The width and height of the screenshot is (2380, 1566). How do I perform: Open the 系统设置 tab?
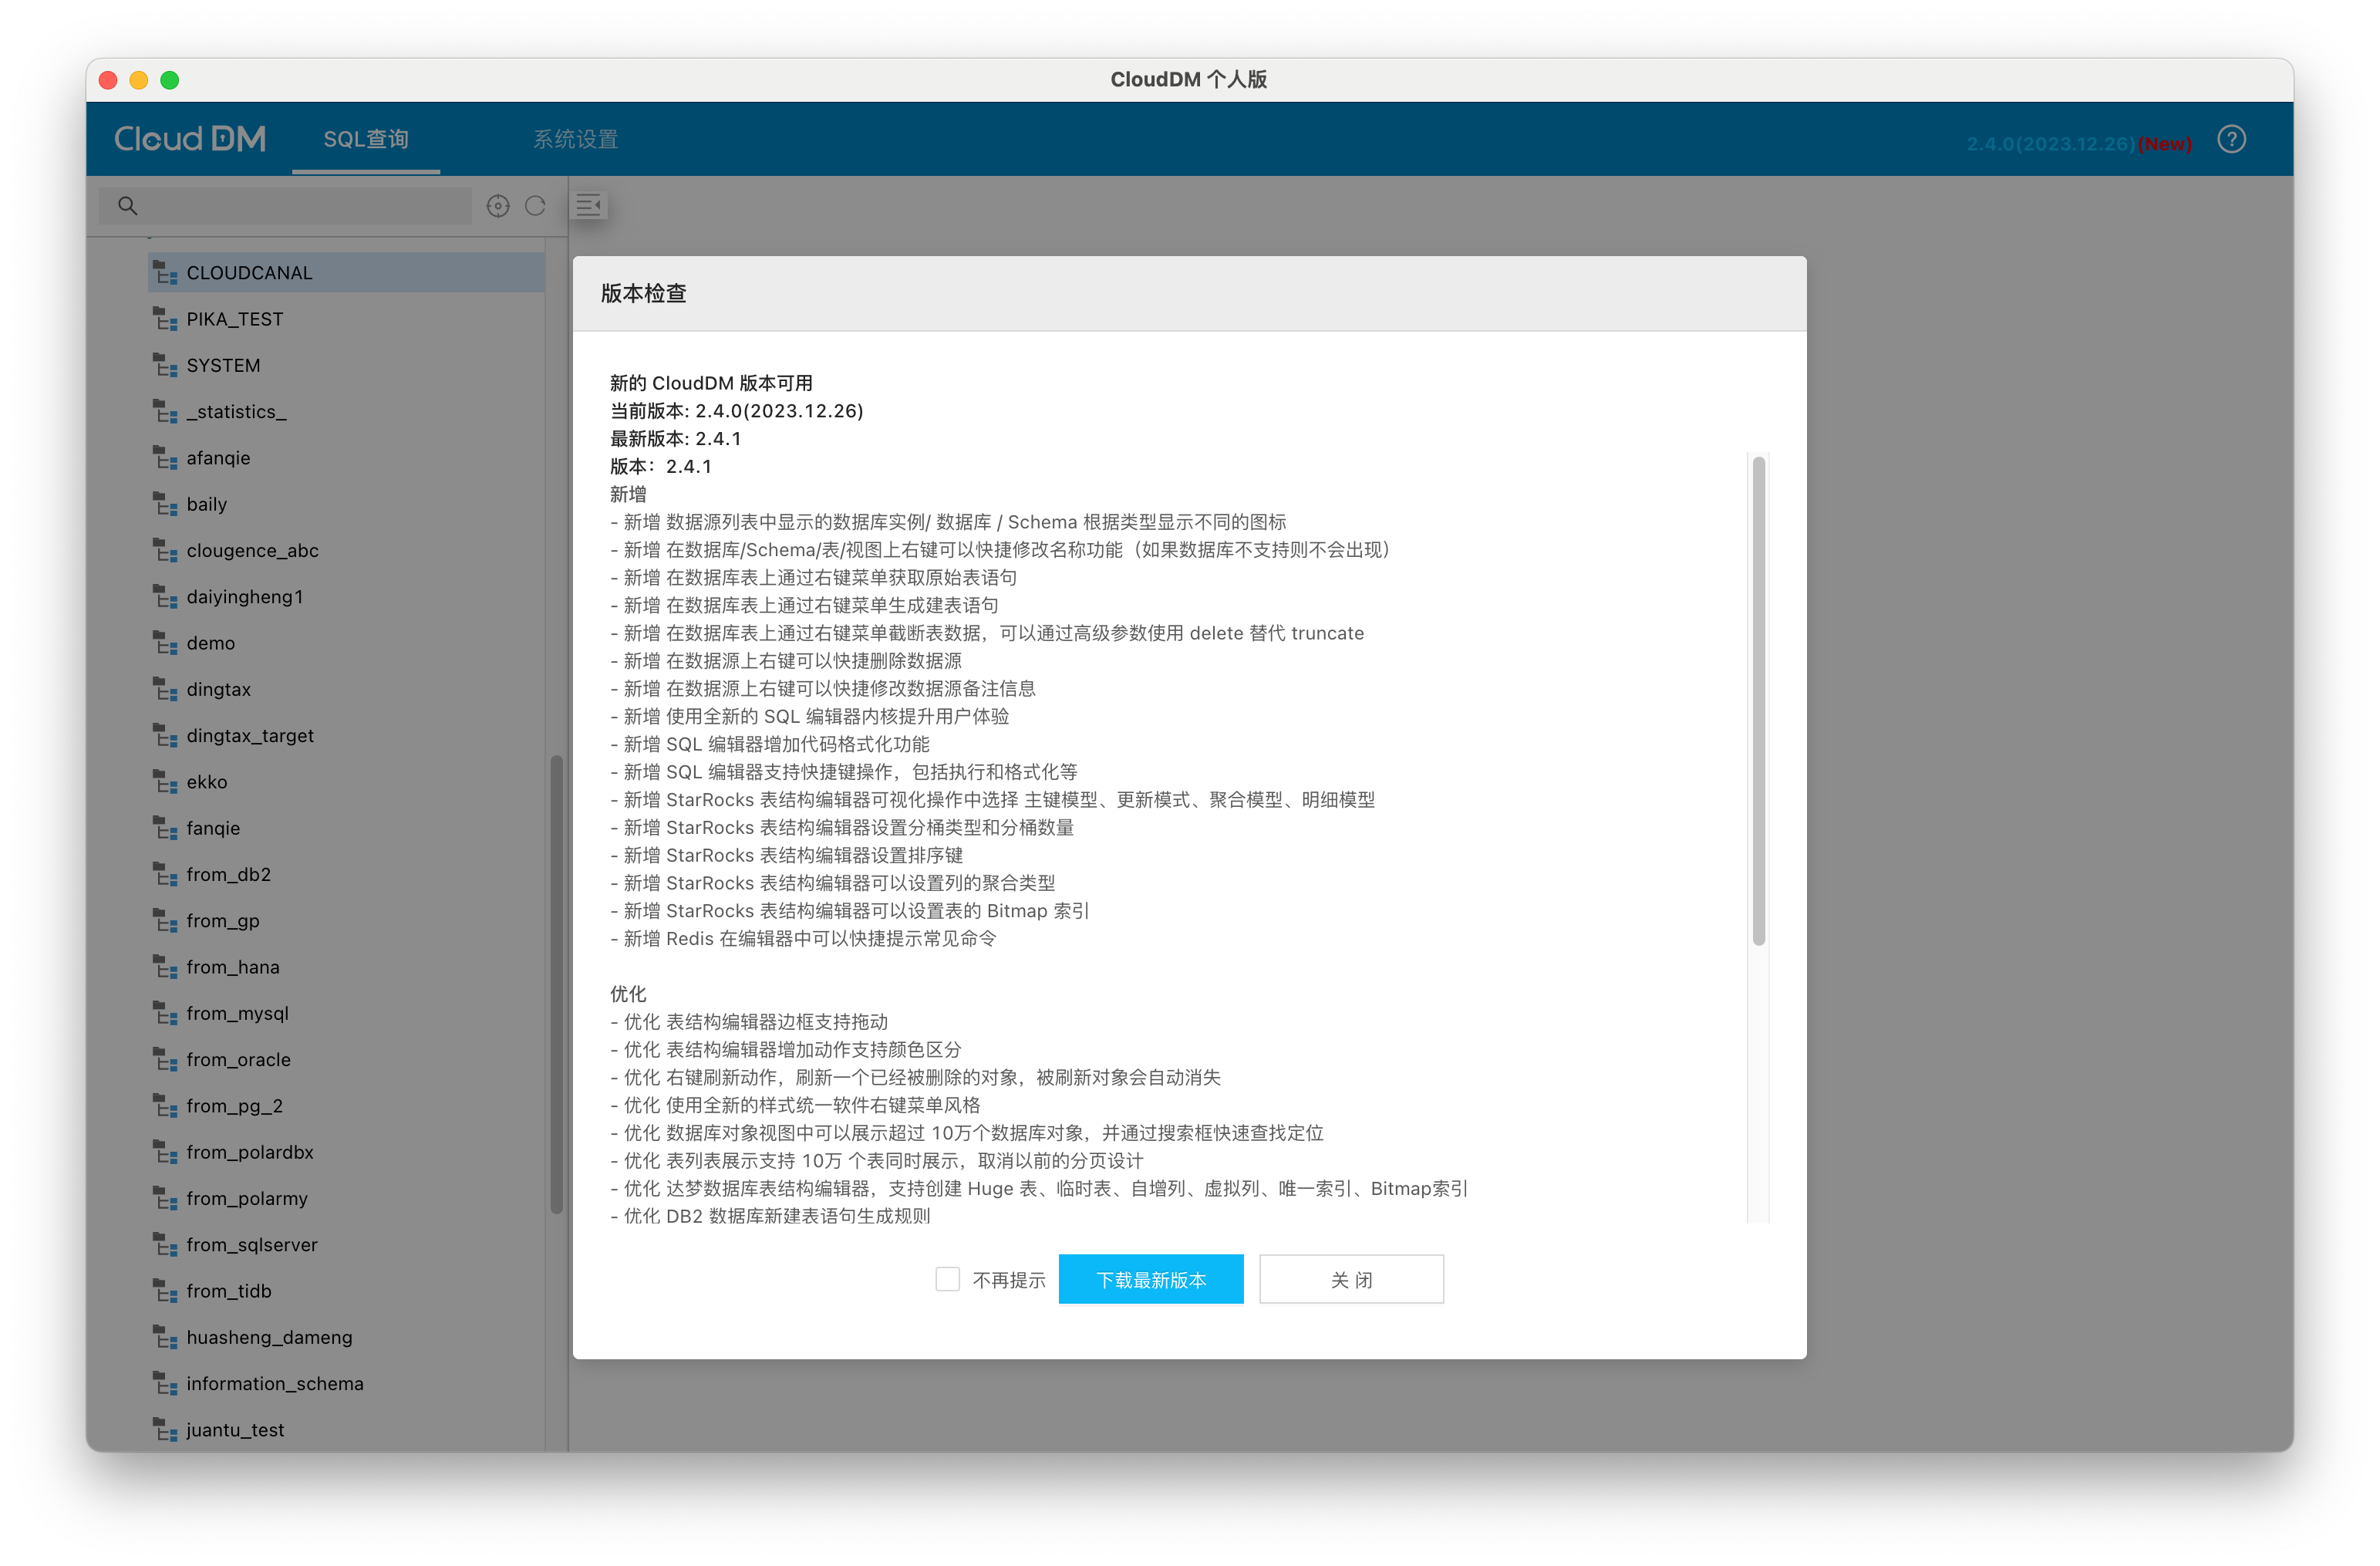[575, 139]
